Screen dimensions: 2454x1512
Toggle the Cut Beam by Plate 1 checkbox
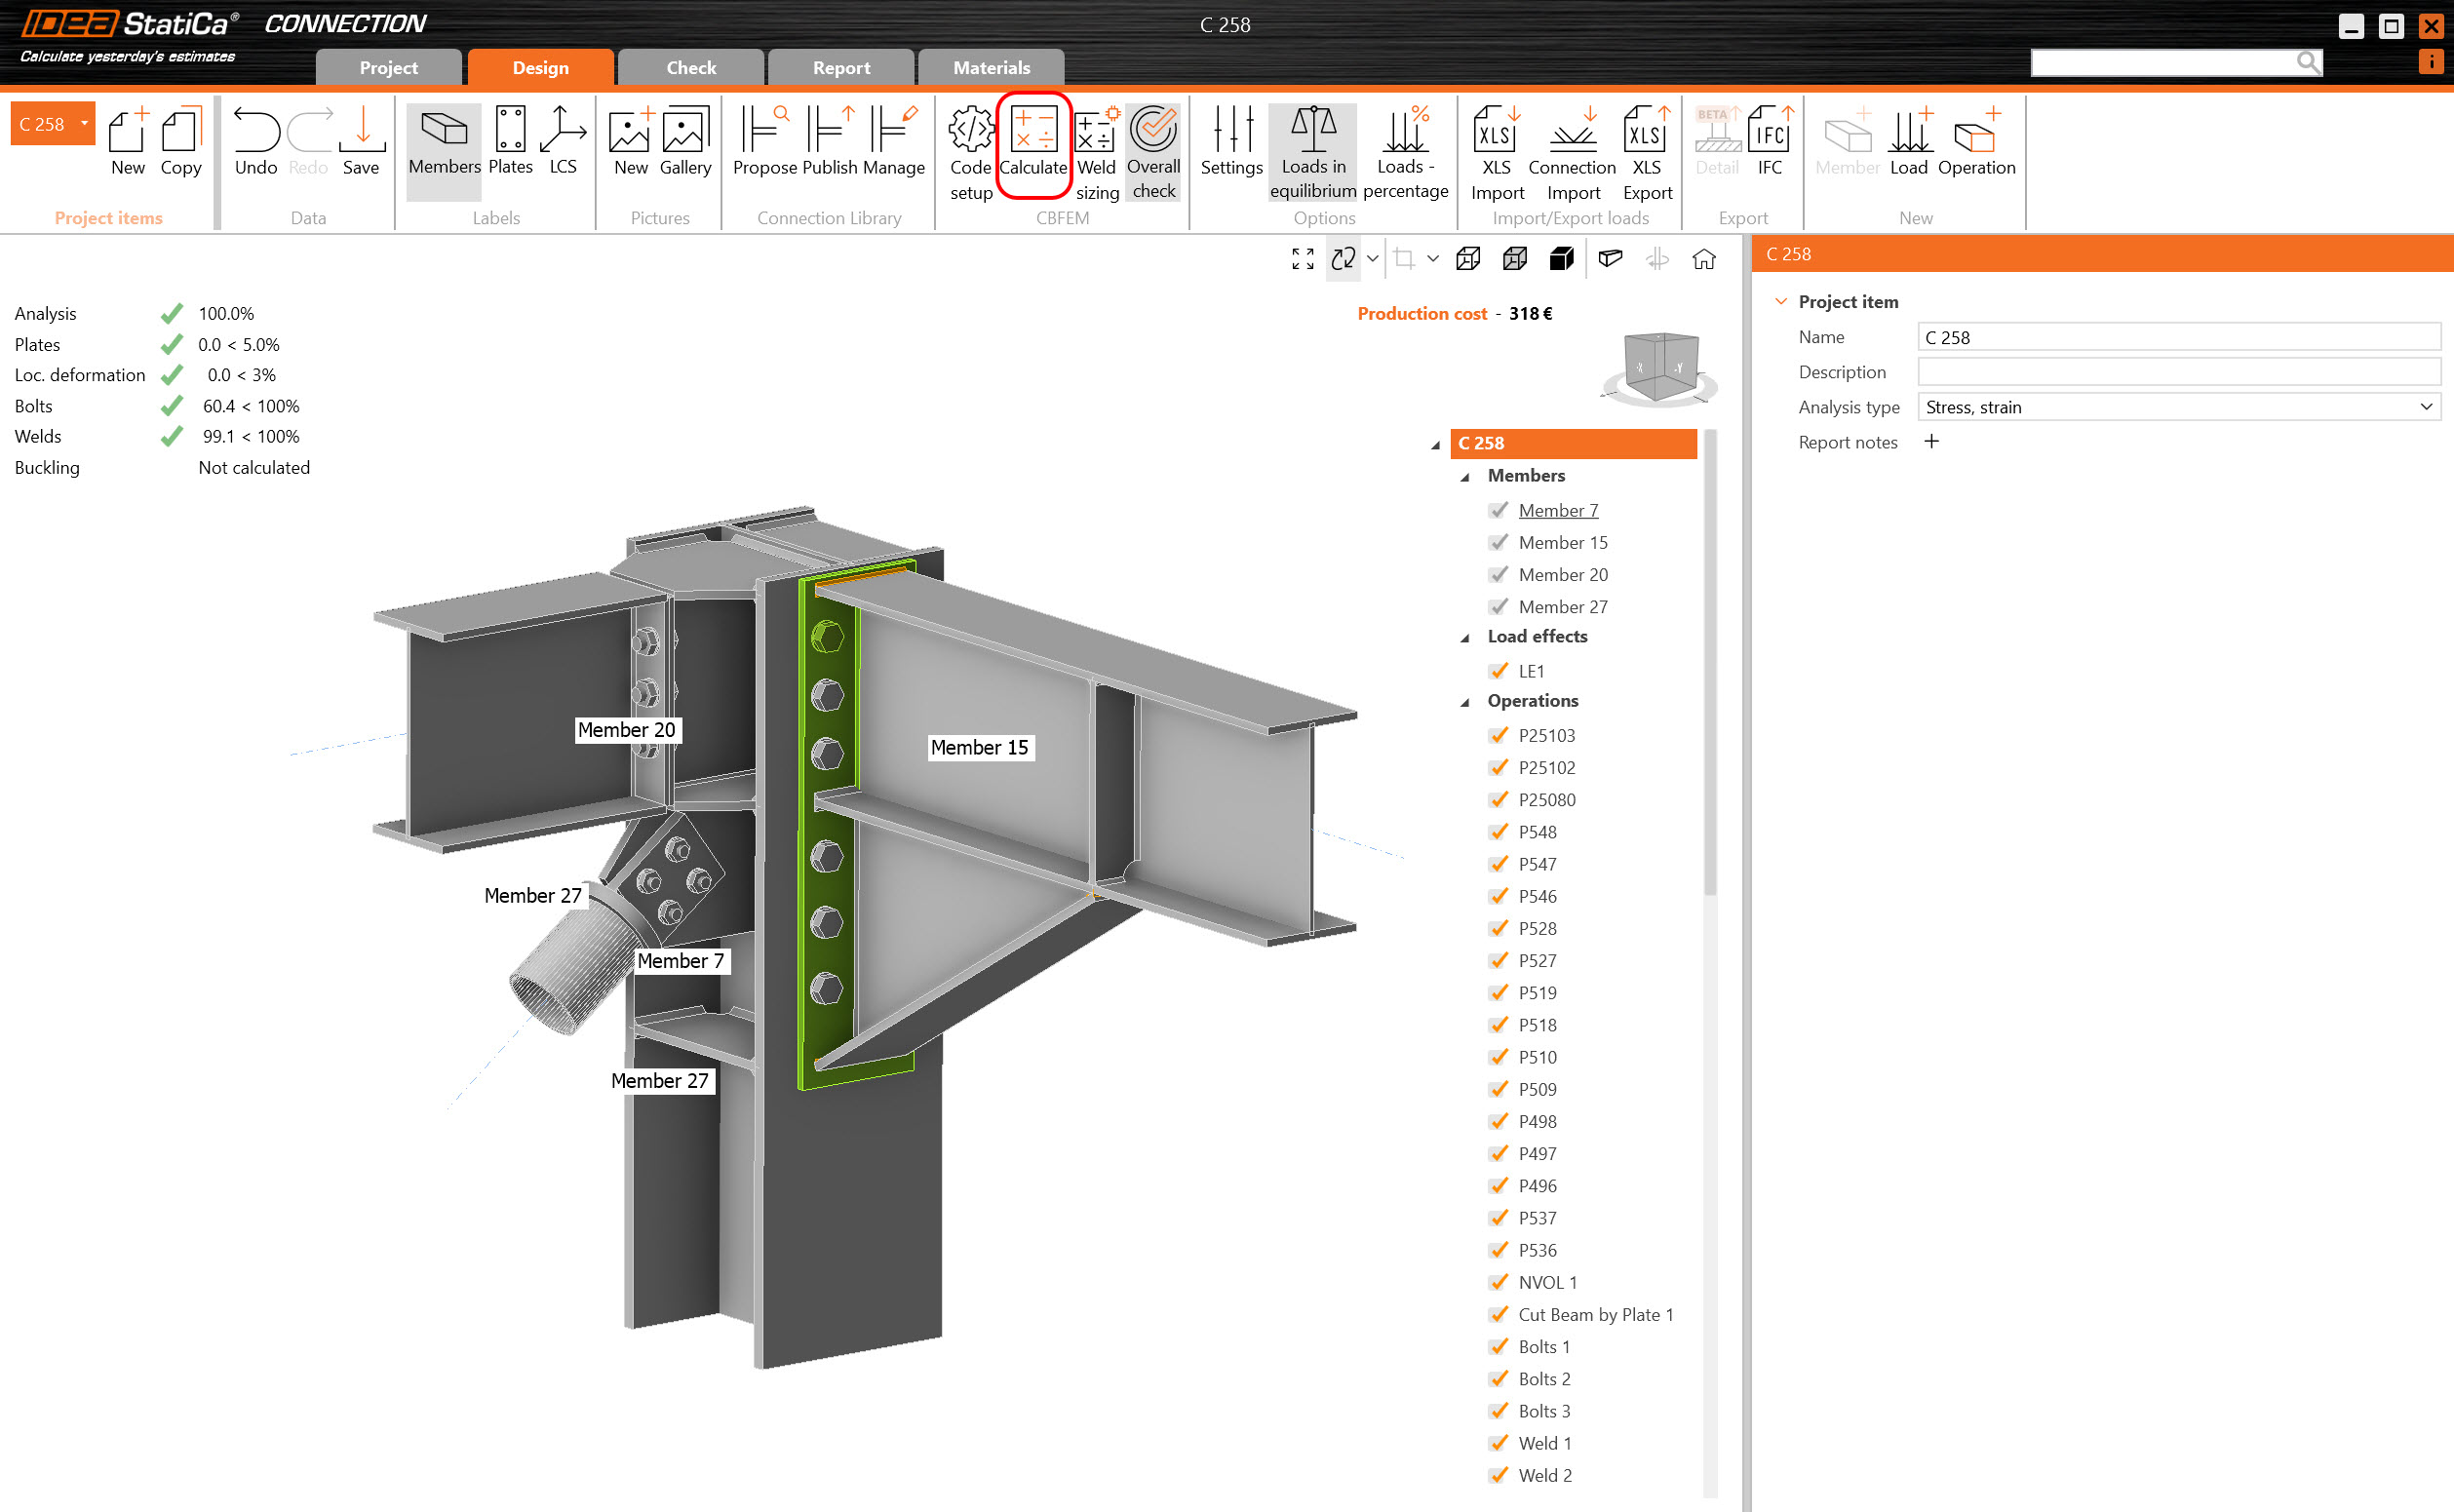[x=1498, y=1315]
